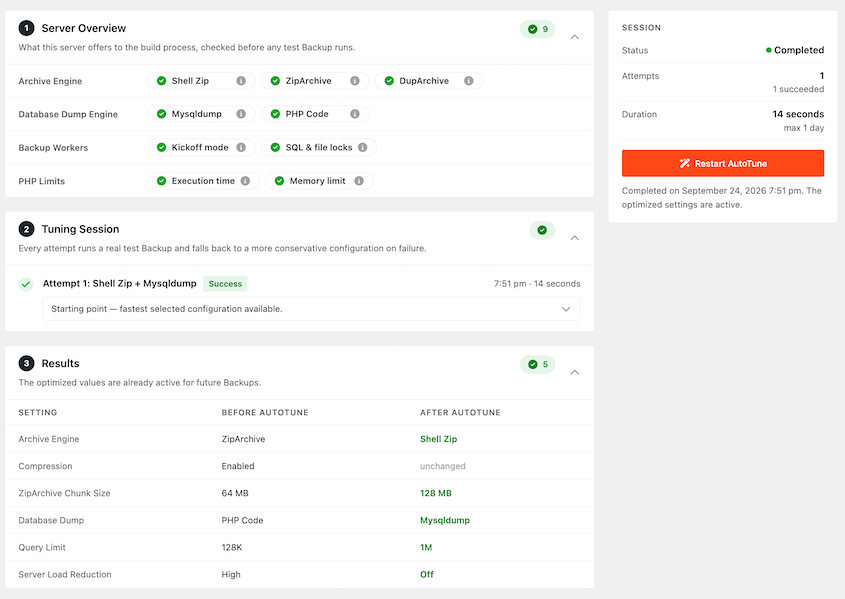Click the Attempt 1: Shell Zip + Mysqldump title

[120, 283]
